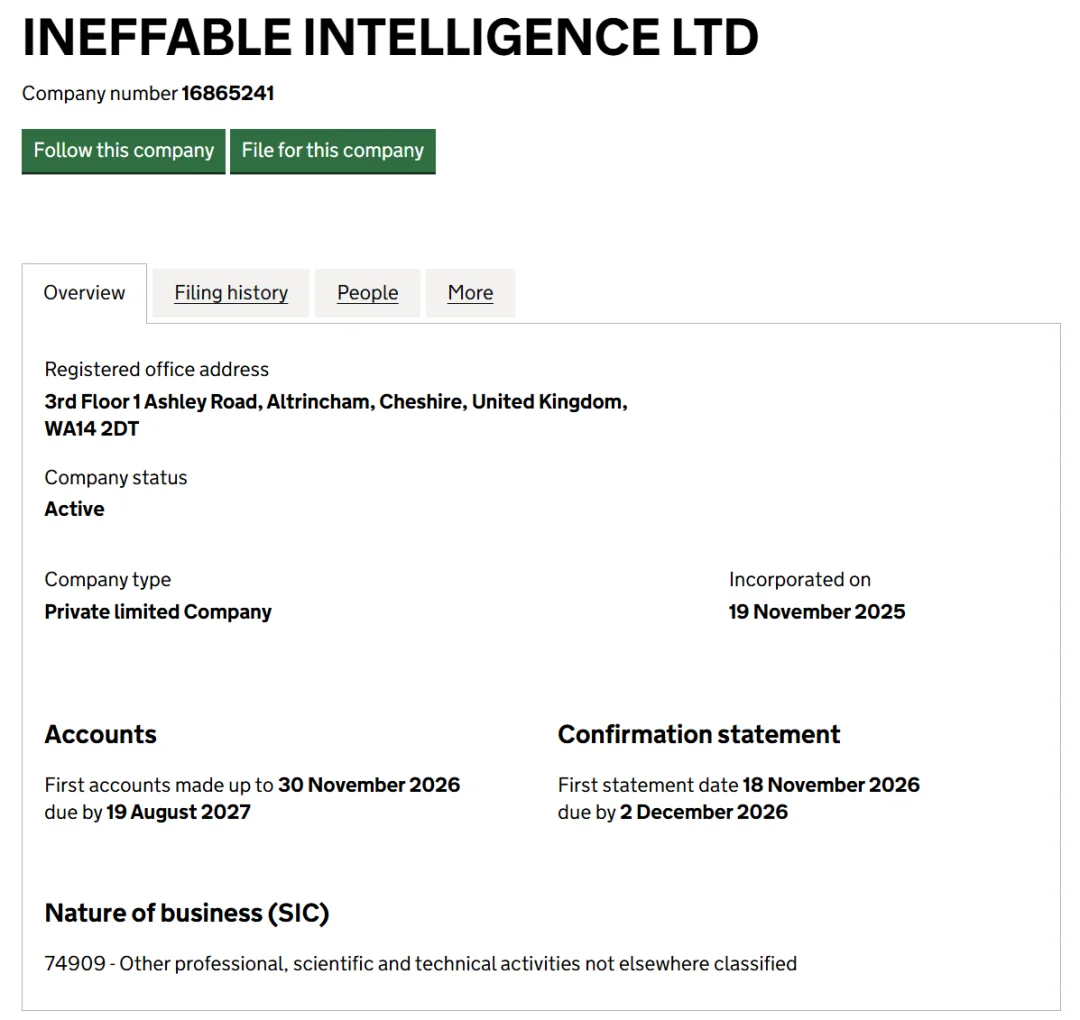Screen dimensions: 1080x1020
Task: Click the 2 December 2026 due date
Action: pos(703,812)
